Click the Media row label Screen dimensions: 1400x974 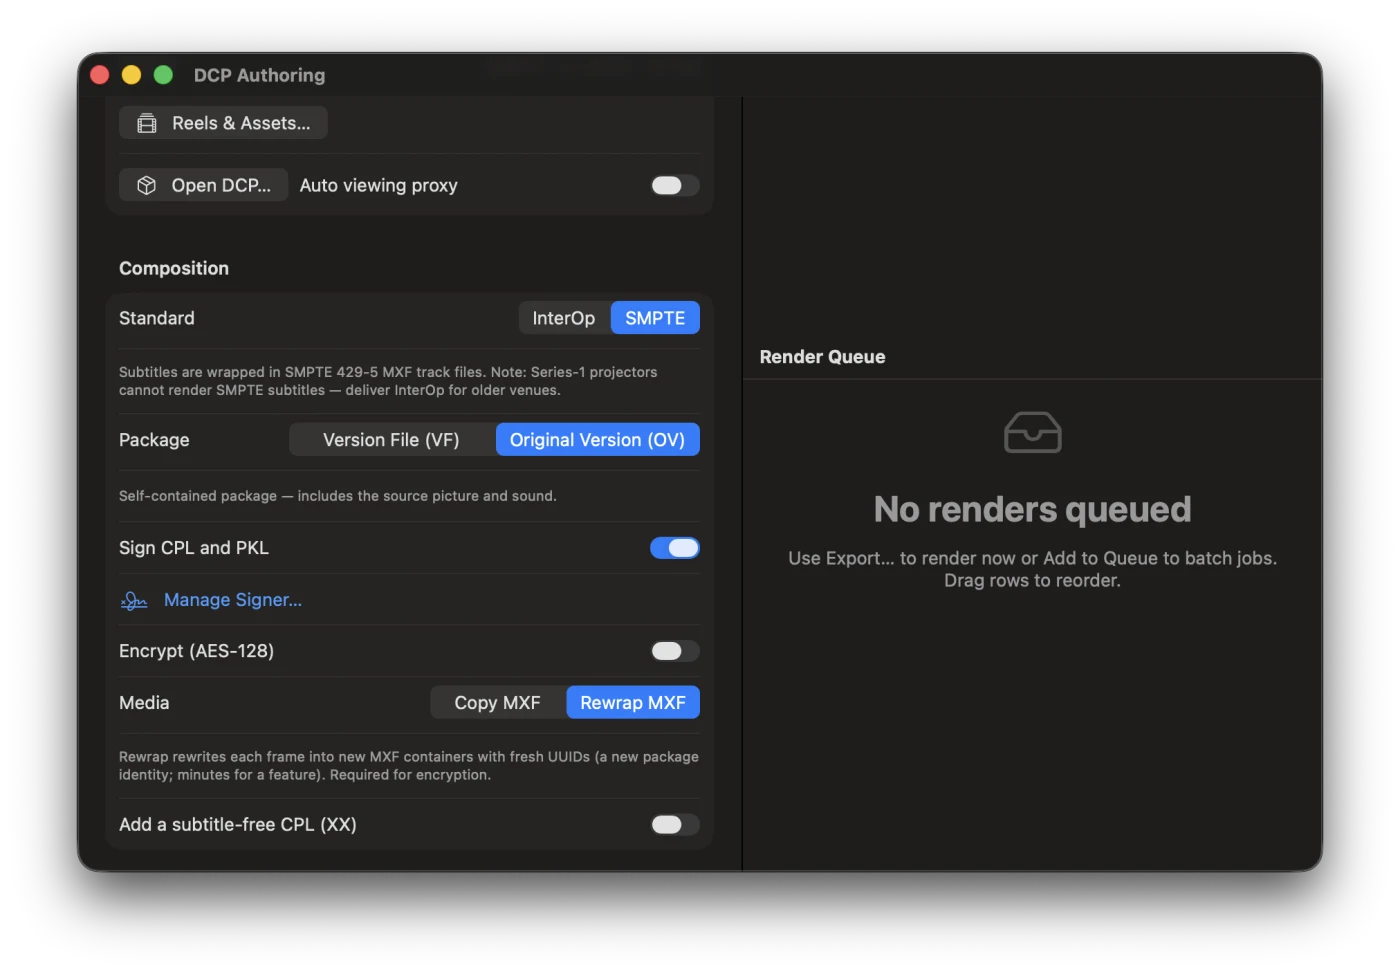coord(144,703)
